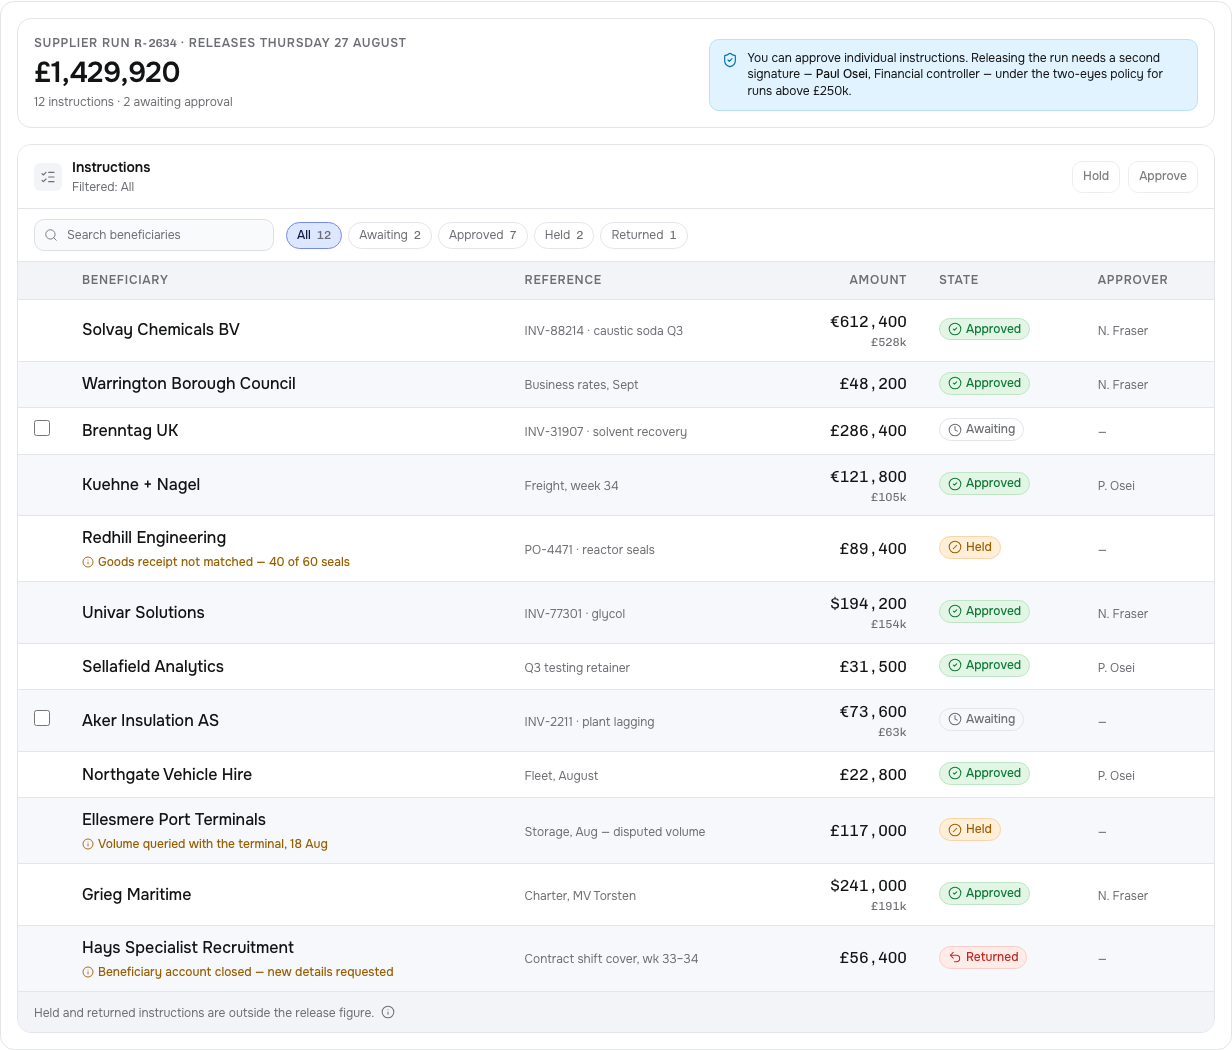This screenshot has width=1232, height=1050.
Task: Click Approved badge for Grieg Maritime
Action: pyautogui.click(x=984, y=893)
